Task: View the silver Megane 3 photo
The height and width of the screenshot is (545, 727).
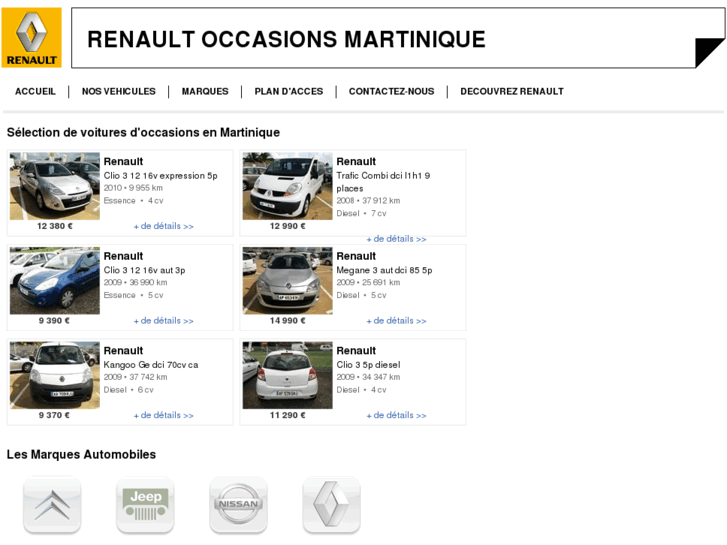Action: click(x=287, y=281)
